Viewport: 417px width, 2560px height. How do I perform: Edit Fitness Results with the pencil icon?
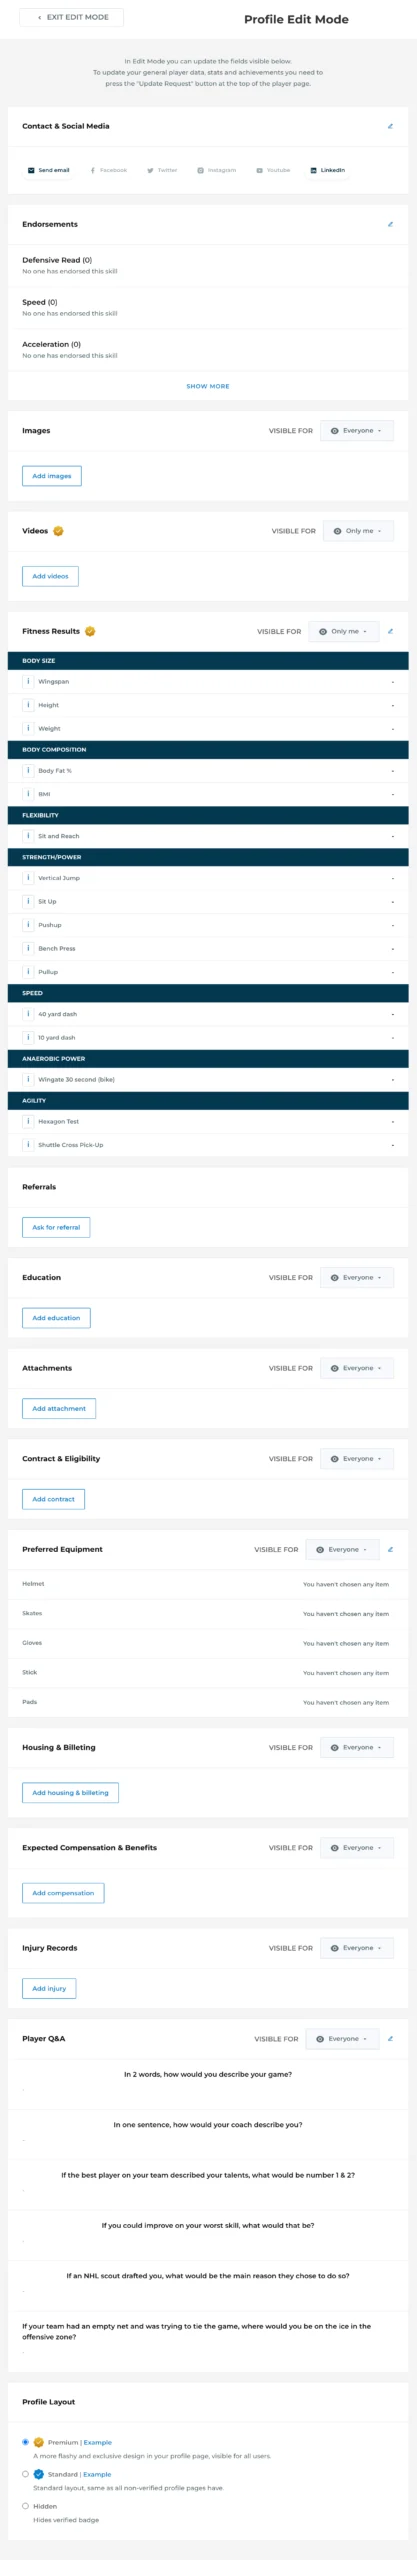click(390, 631)
